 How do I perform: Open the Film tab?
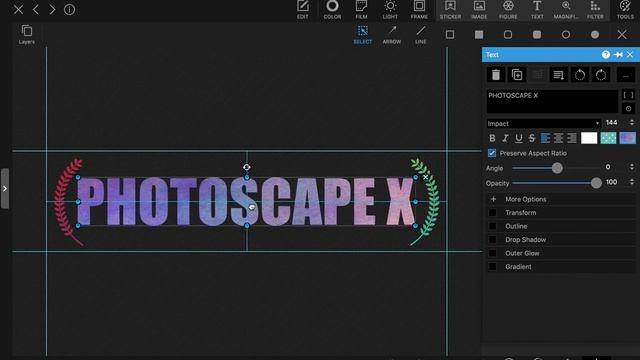coord(361,9)
